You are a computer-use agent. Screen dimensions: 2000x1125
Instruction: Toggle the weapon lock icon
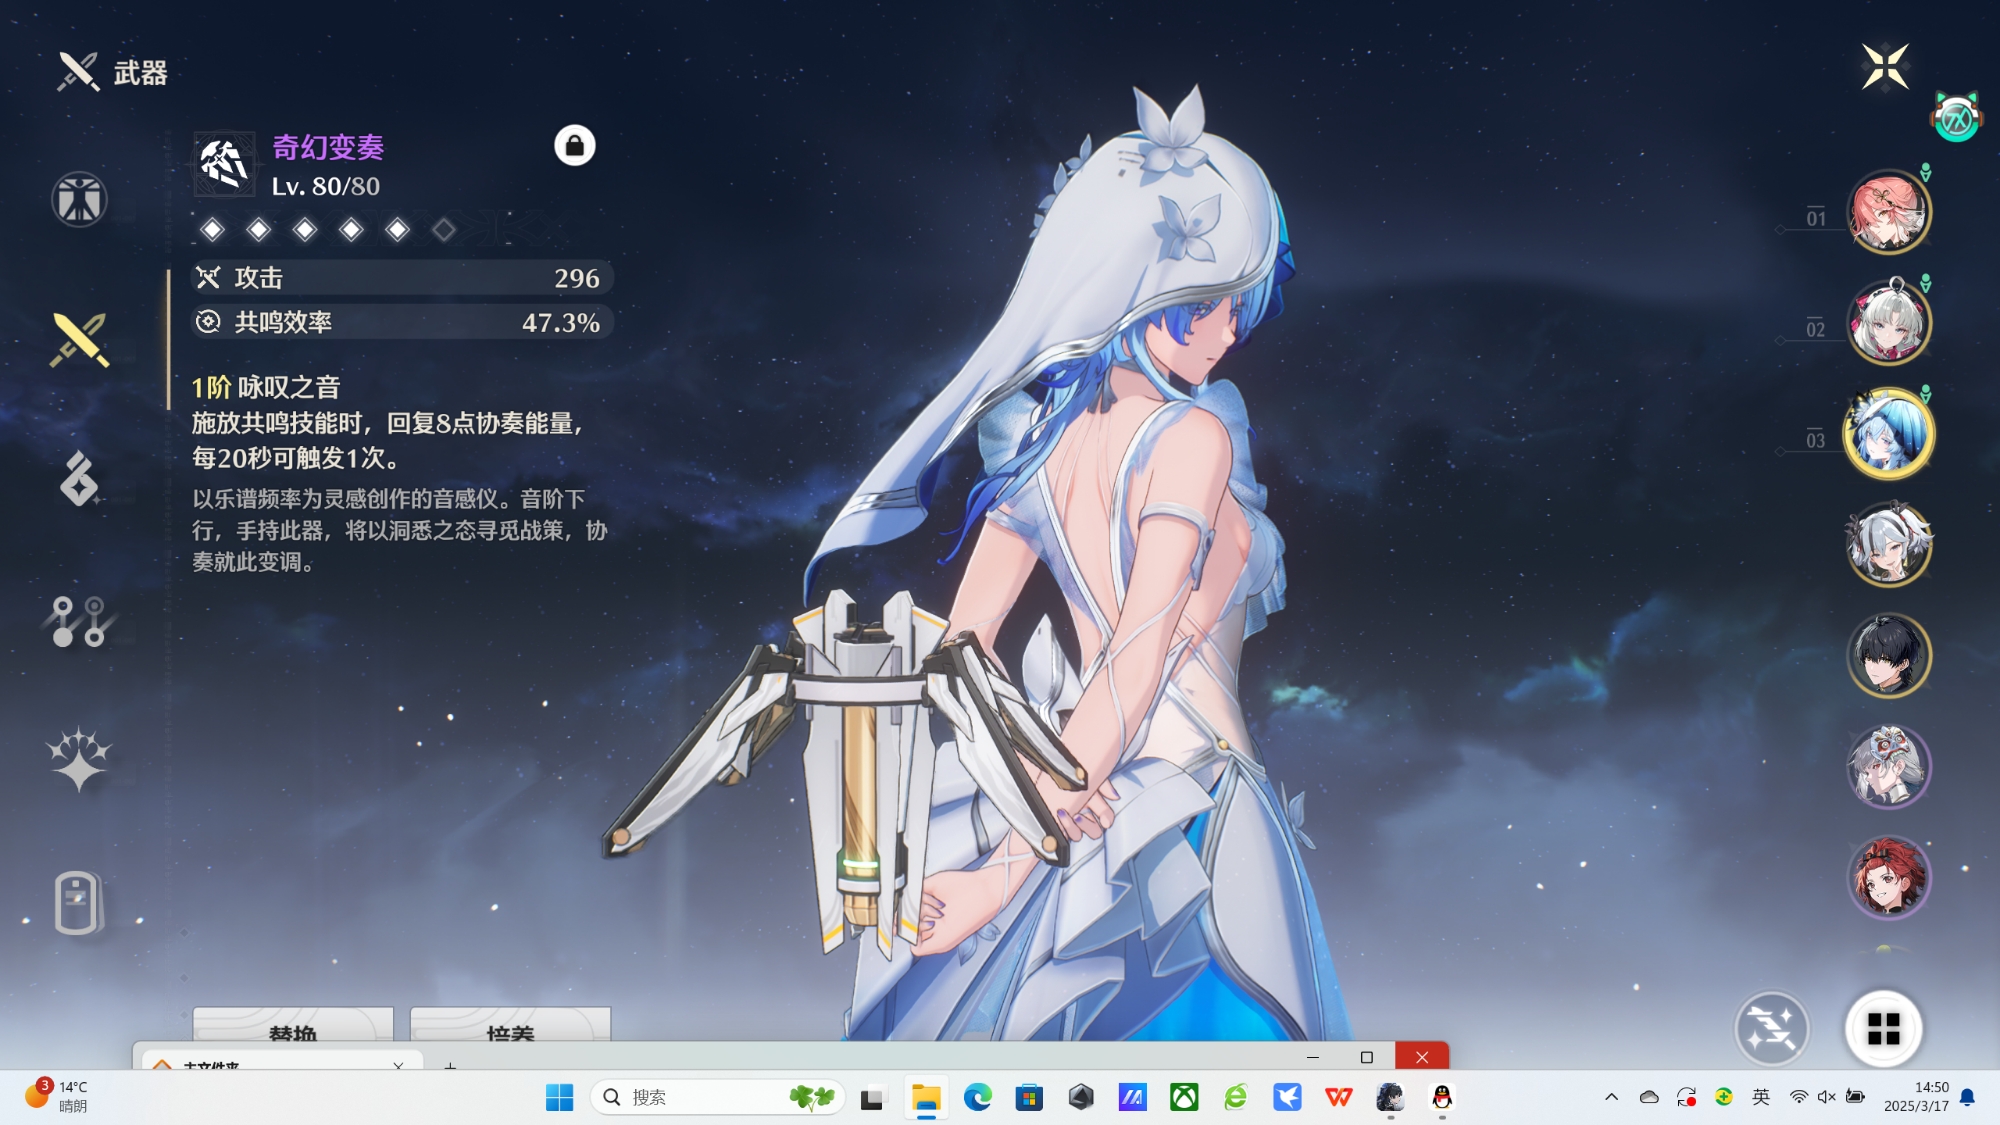575,146
